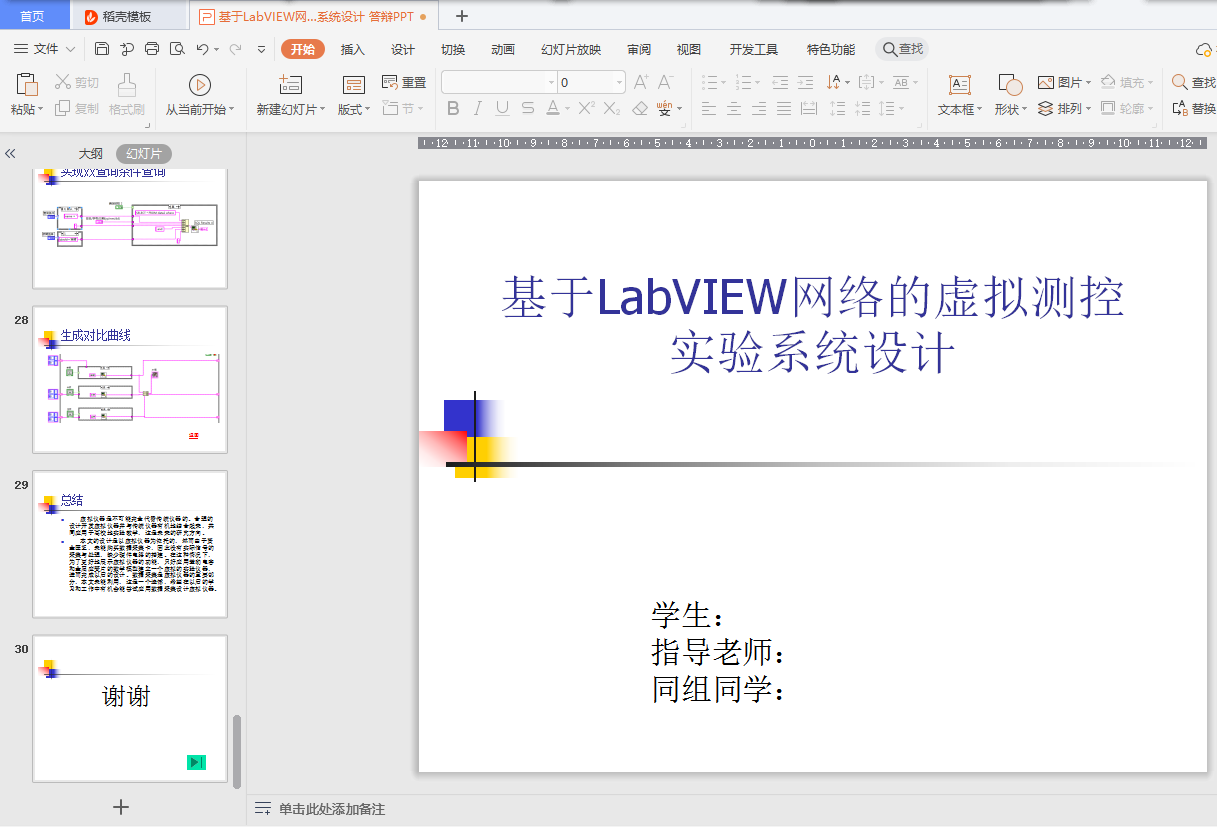The image size is (1217, 827).
Task: Click the Picture (图片) icon
Action: pos(1046,82)
